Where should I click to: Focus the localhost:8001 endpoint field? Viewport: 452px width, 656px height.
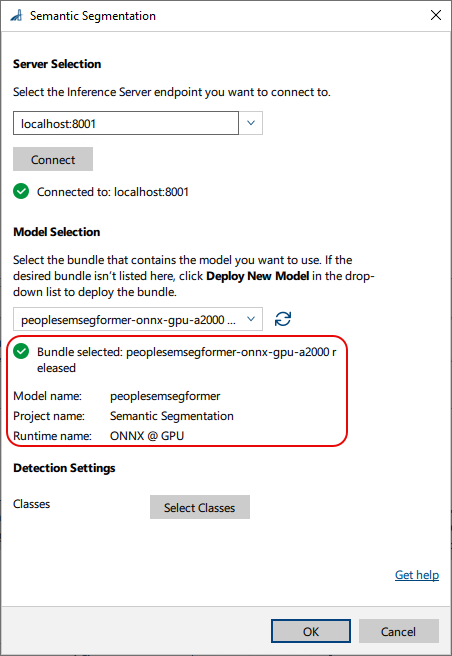tap(126, 123)
